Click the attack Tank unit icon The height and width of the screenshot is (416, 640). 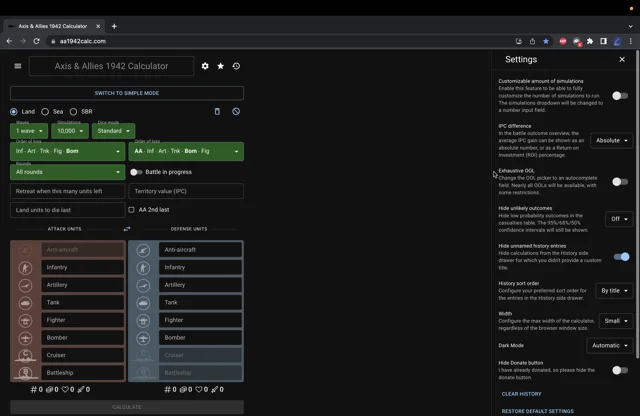(25, 303)
